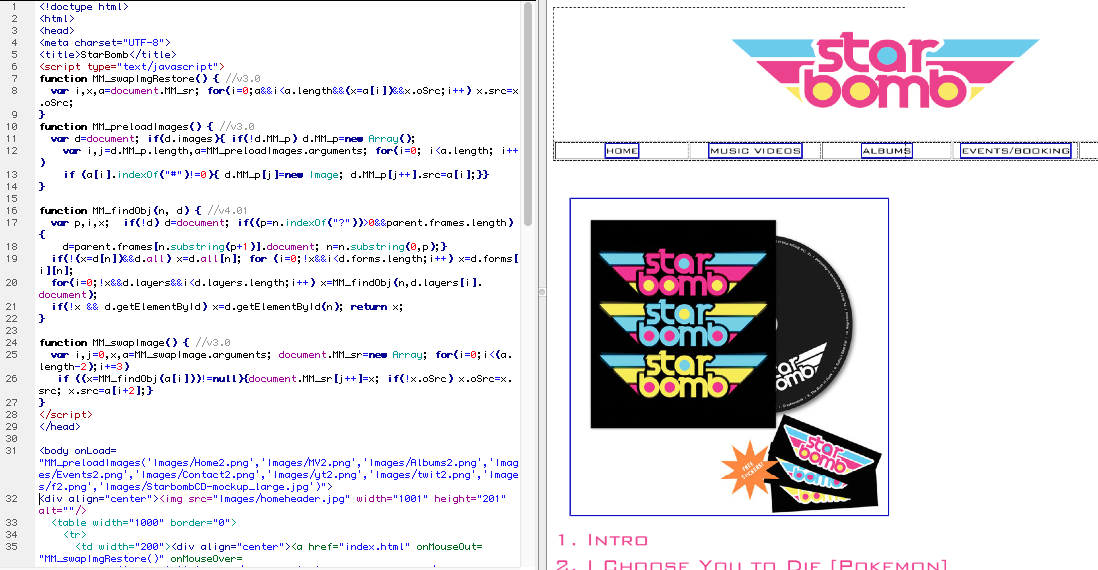Place cursor in the <!doctype html> line
The width and height of the screenshot is (1098, 570).
coord(83,6)
